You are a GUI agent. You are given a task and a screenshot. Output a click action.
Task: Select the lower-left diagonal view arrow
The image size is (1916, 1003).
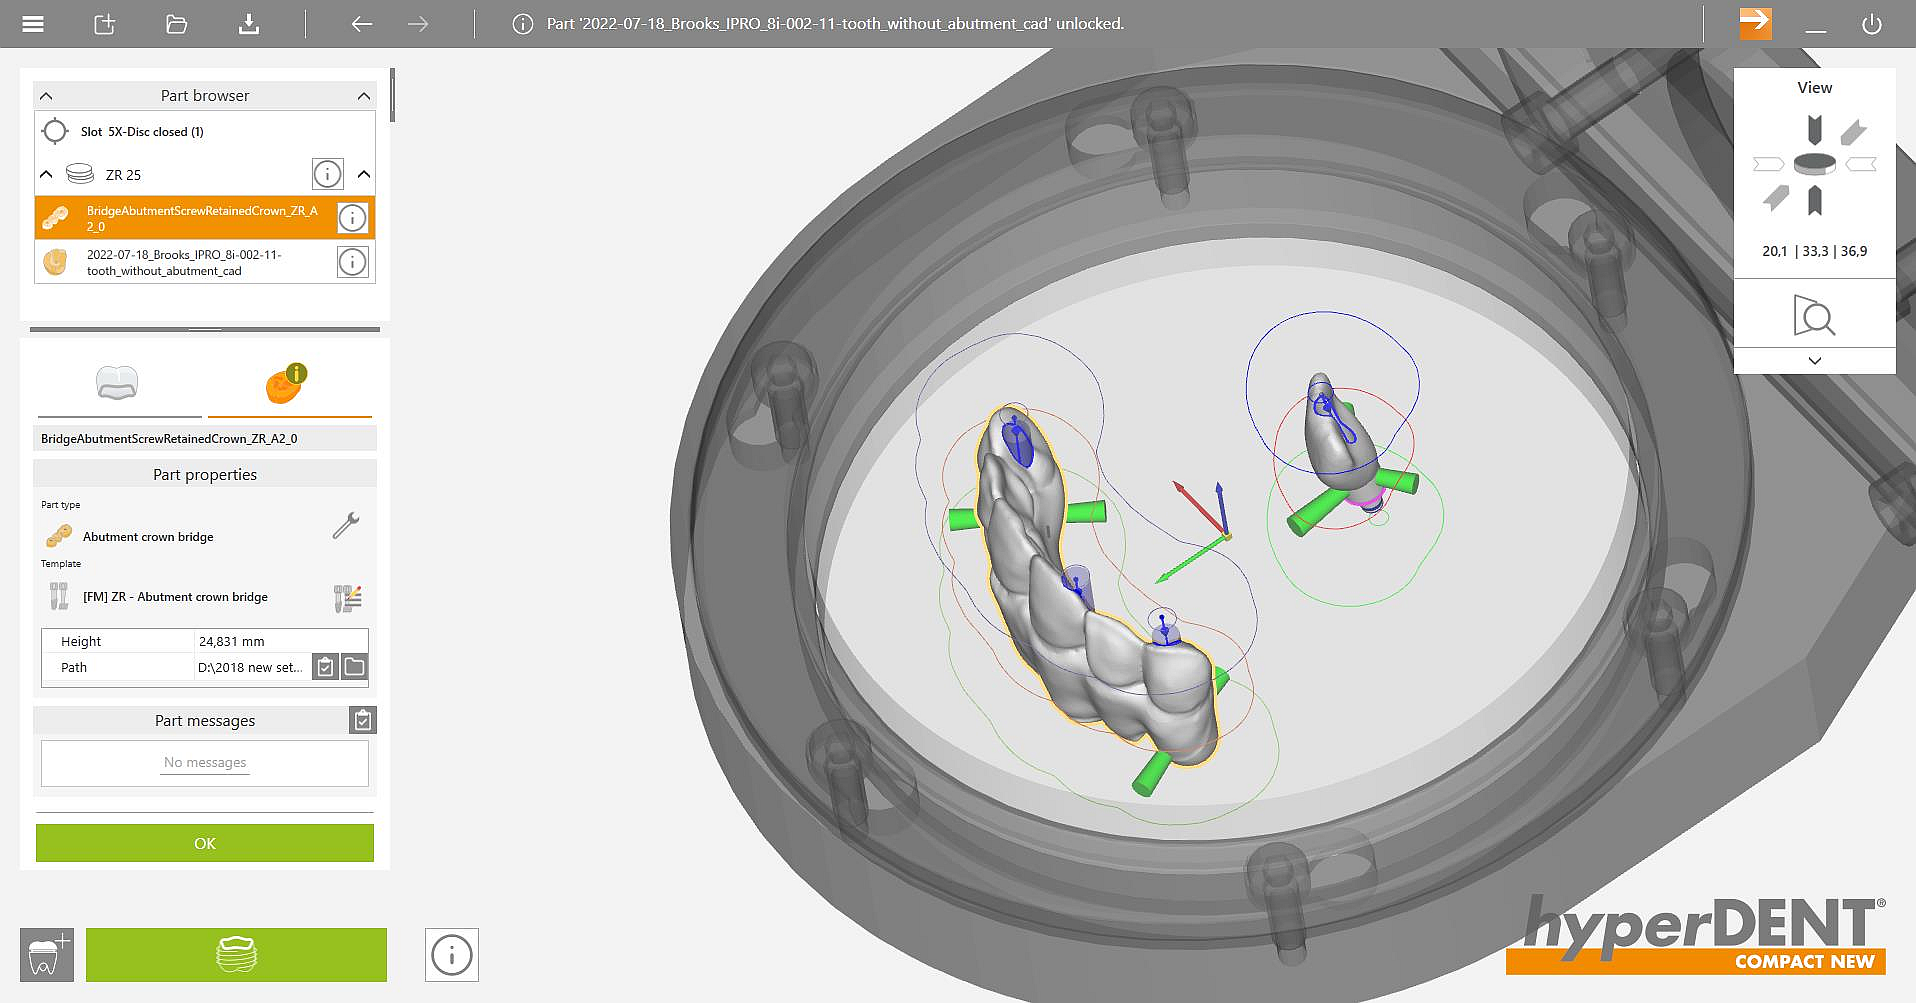pos(1776,198)
